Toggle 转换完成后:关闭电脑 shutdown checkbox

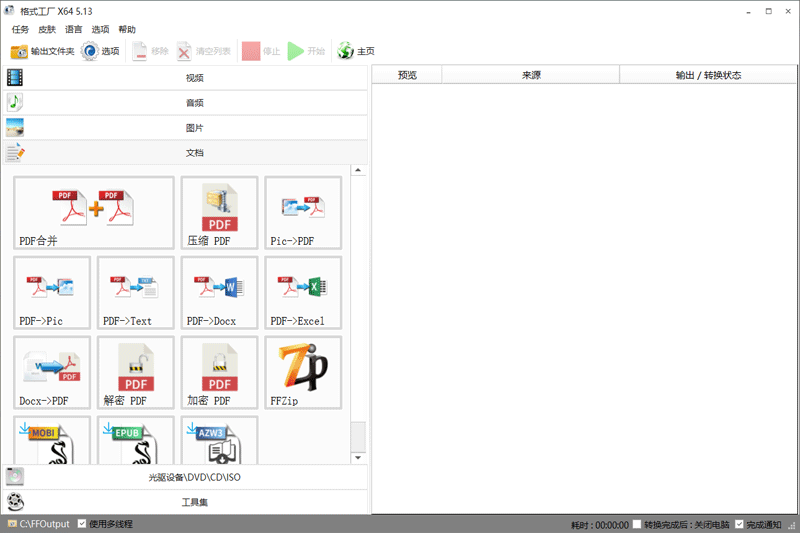(x=637, y=524)
